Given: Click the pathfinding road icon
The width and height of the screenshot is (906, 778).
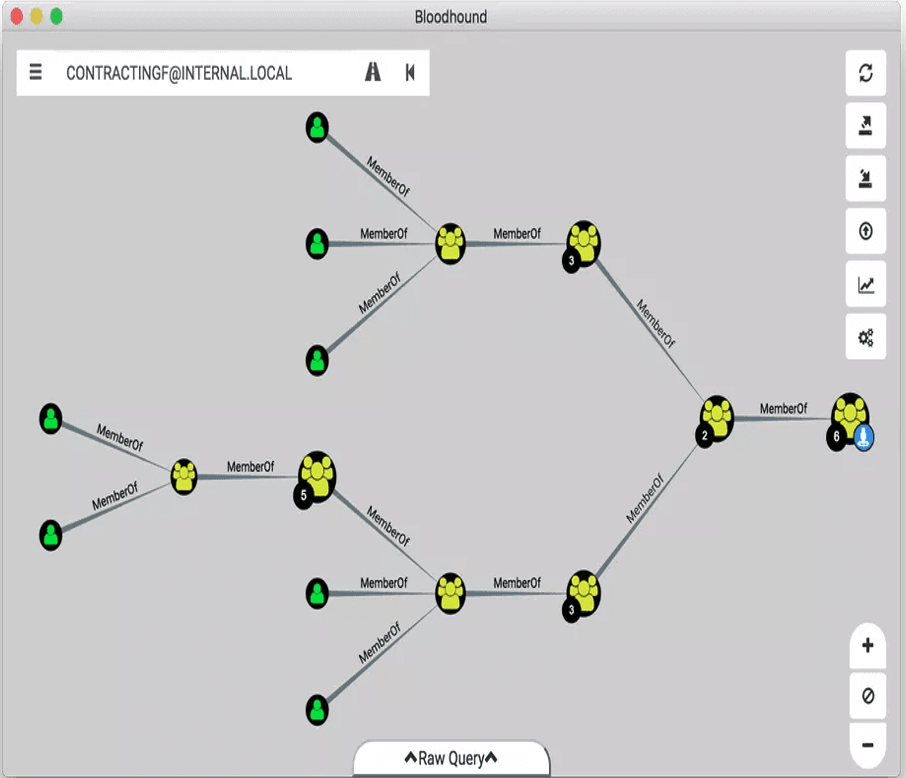Looking at the screenshot, I should tap(373, 73).
